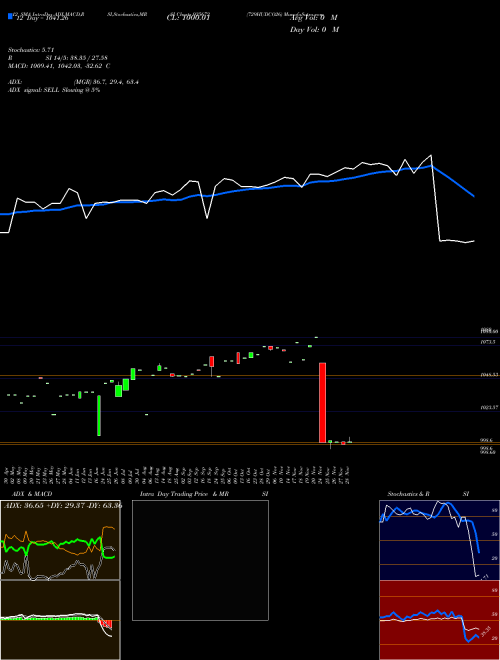
Task: Click the "Avg Vol: 0 M" readout
Action: click(x=314, y=18)
